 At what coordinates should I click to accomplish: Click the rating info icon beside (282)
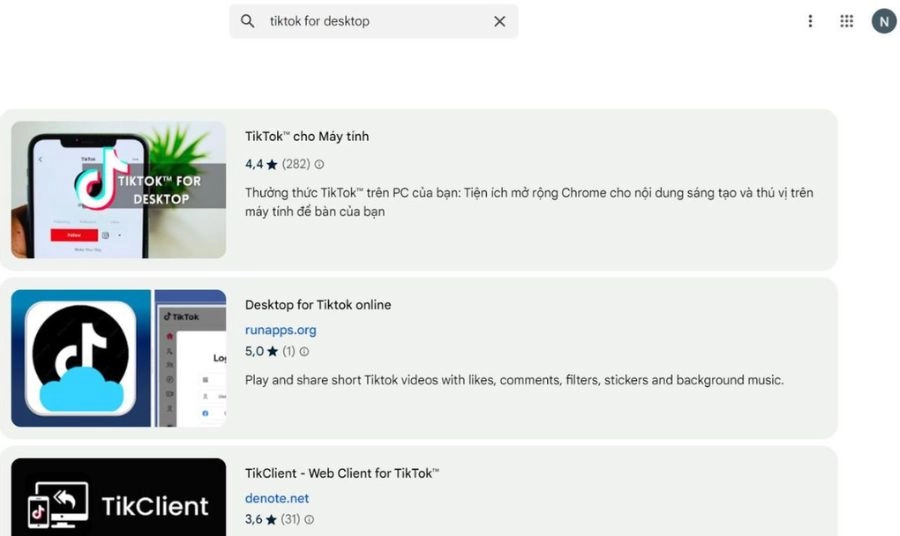pos(319,164)
